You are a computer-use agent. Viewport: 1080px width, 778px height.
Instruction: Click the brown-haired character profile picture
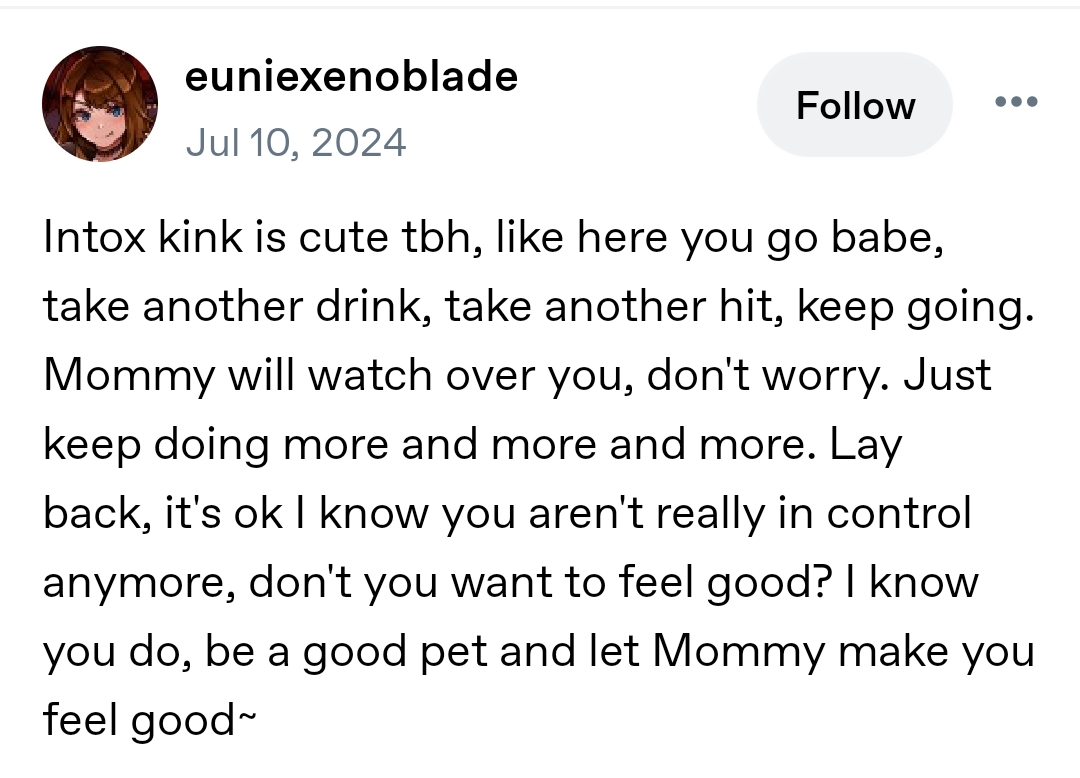click(100, 104)
